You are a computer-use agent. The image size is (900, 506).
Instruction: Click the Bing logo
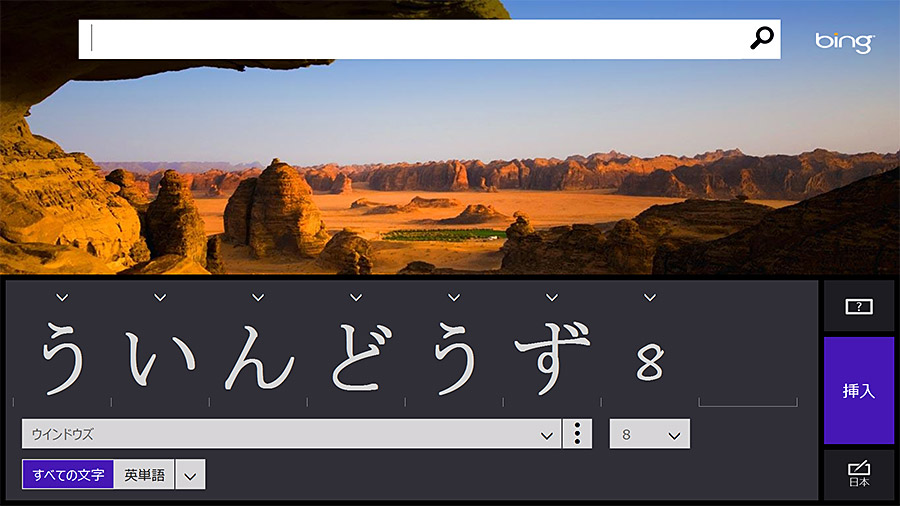coord(844,42)
